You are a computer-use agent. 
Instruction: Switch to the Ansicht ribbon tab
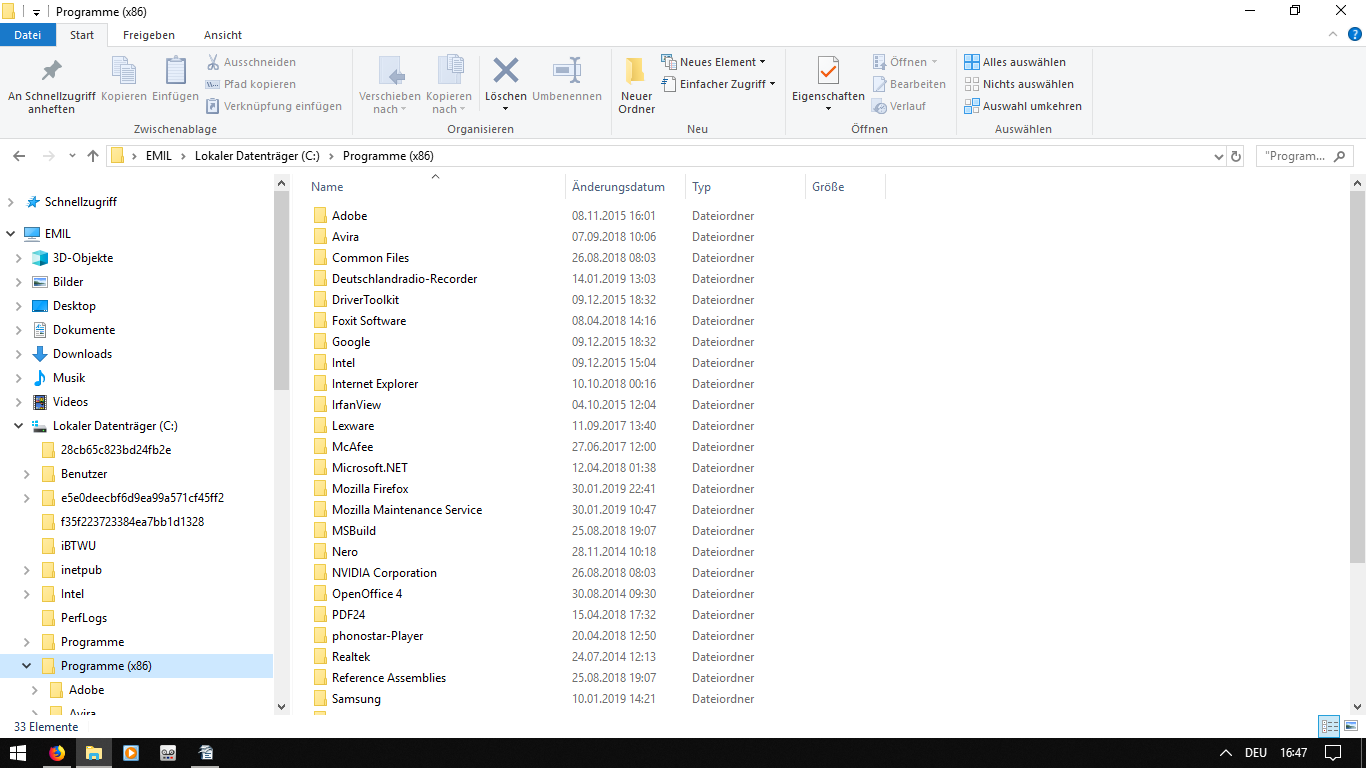coord(222,35)
